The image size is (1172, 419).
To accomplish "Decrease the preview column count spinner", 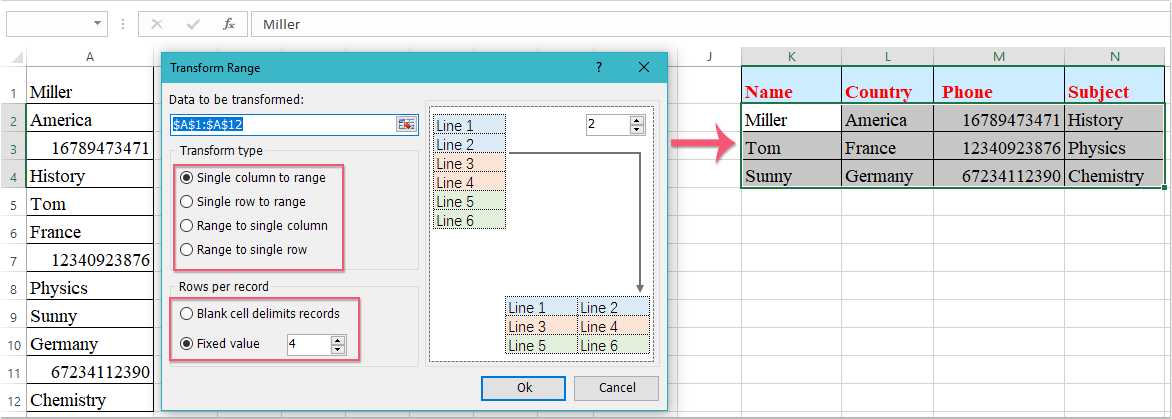I will (637, 129).
